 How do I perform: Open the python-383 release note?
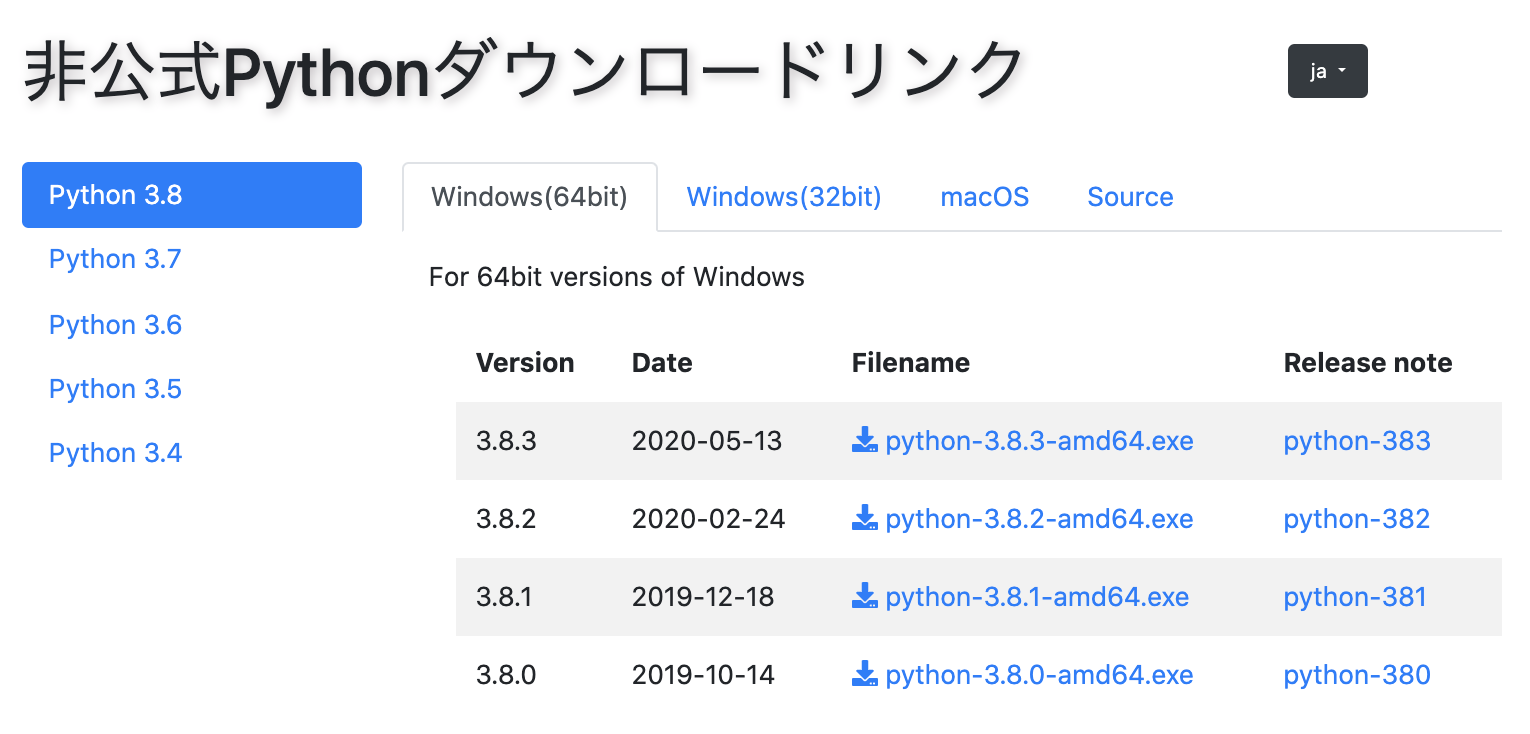[x=1356, y=440]
